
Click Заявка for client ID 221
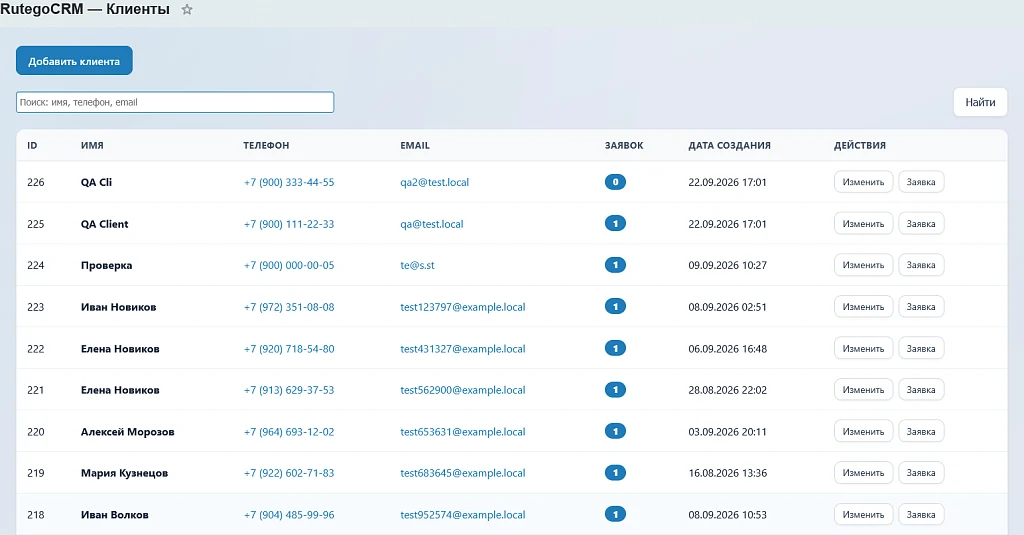pyautogui.click(x=921, y=390)
